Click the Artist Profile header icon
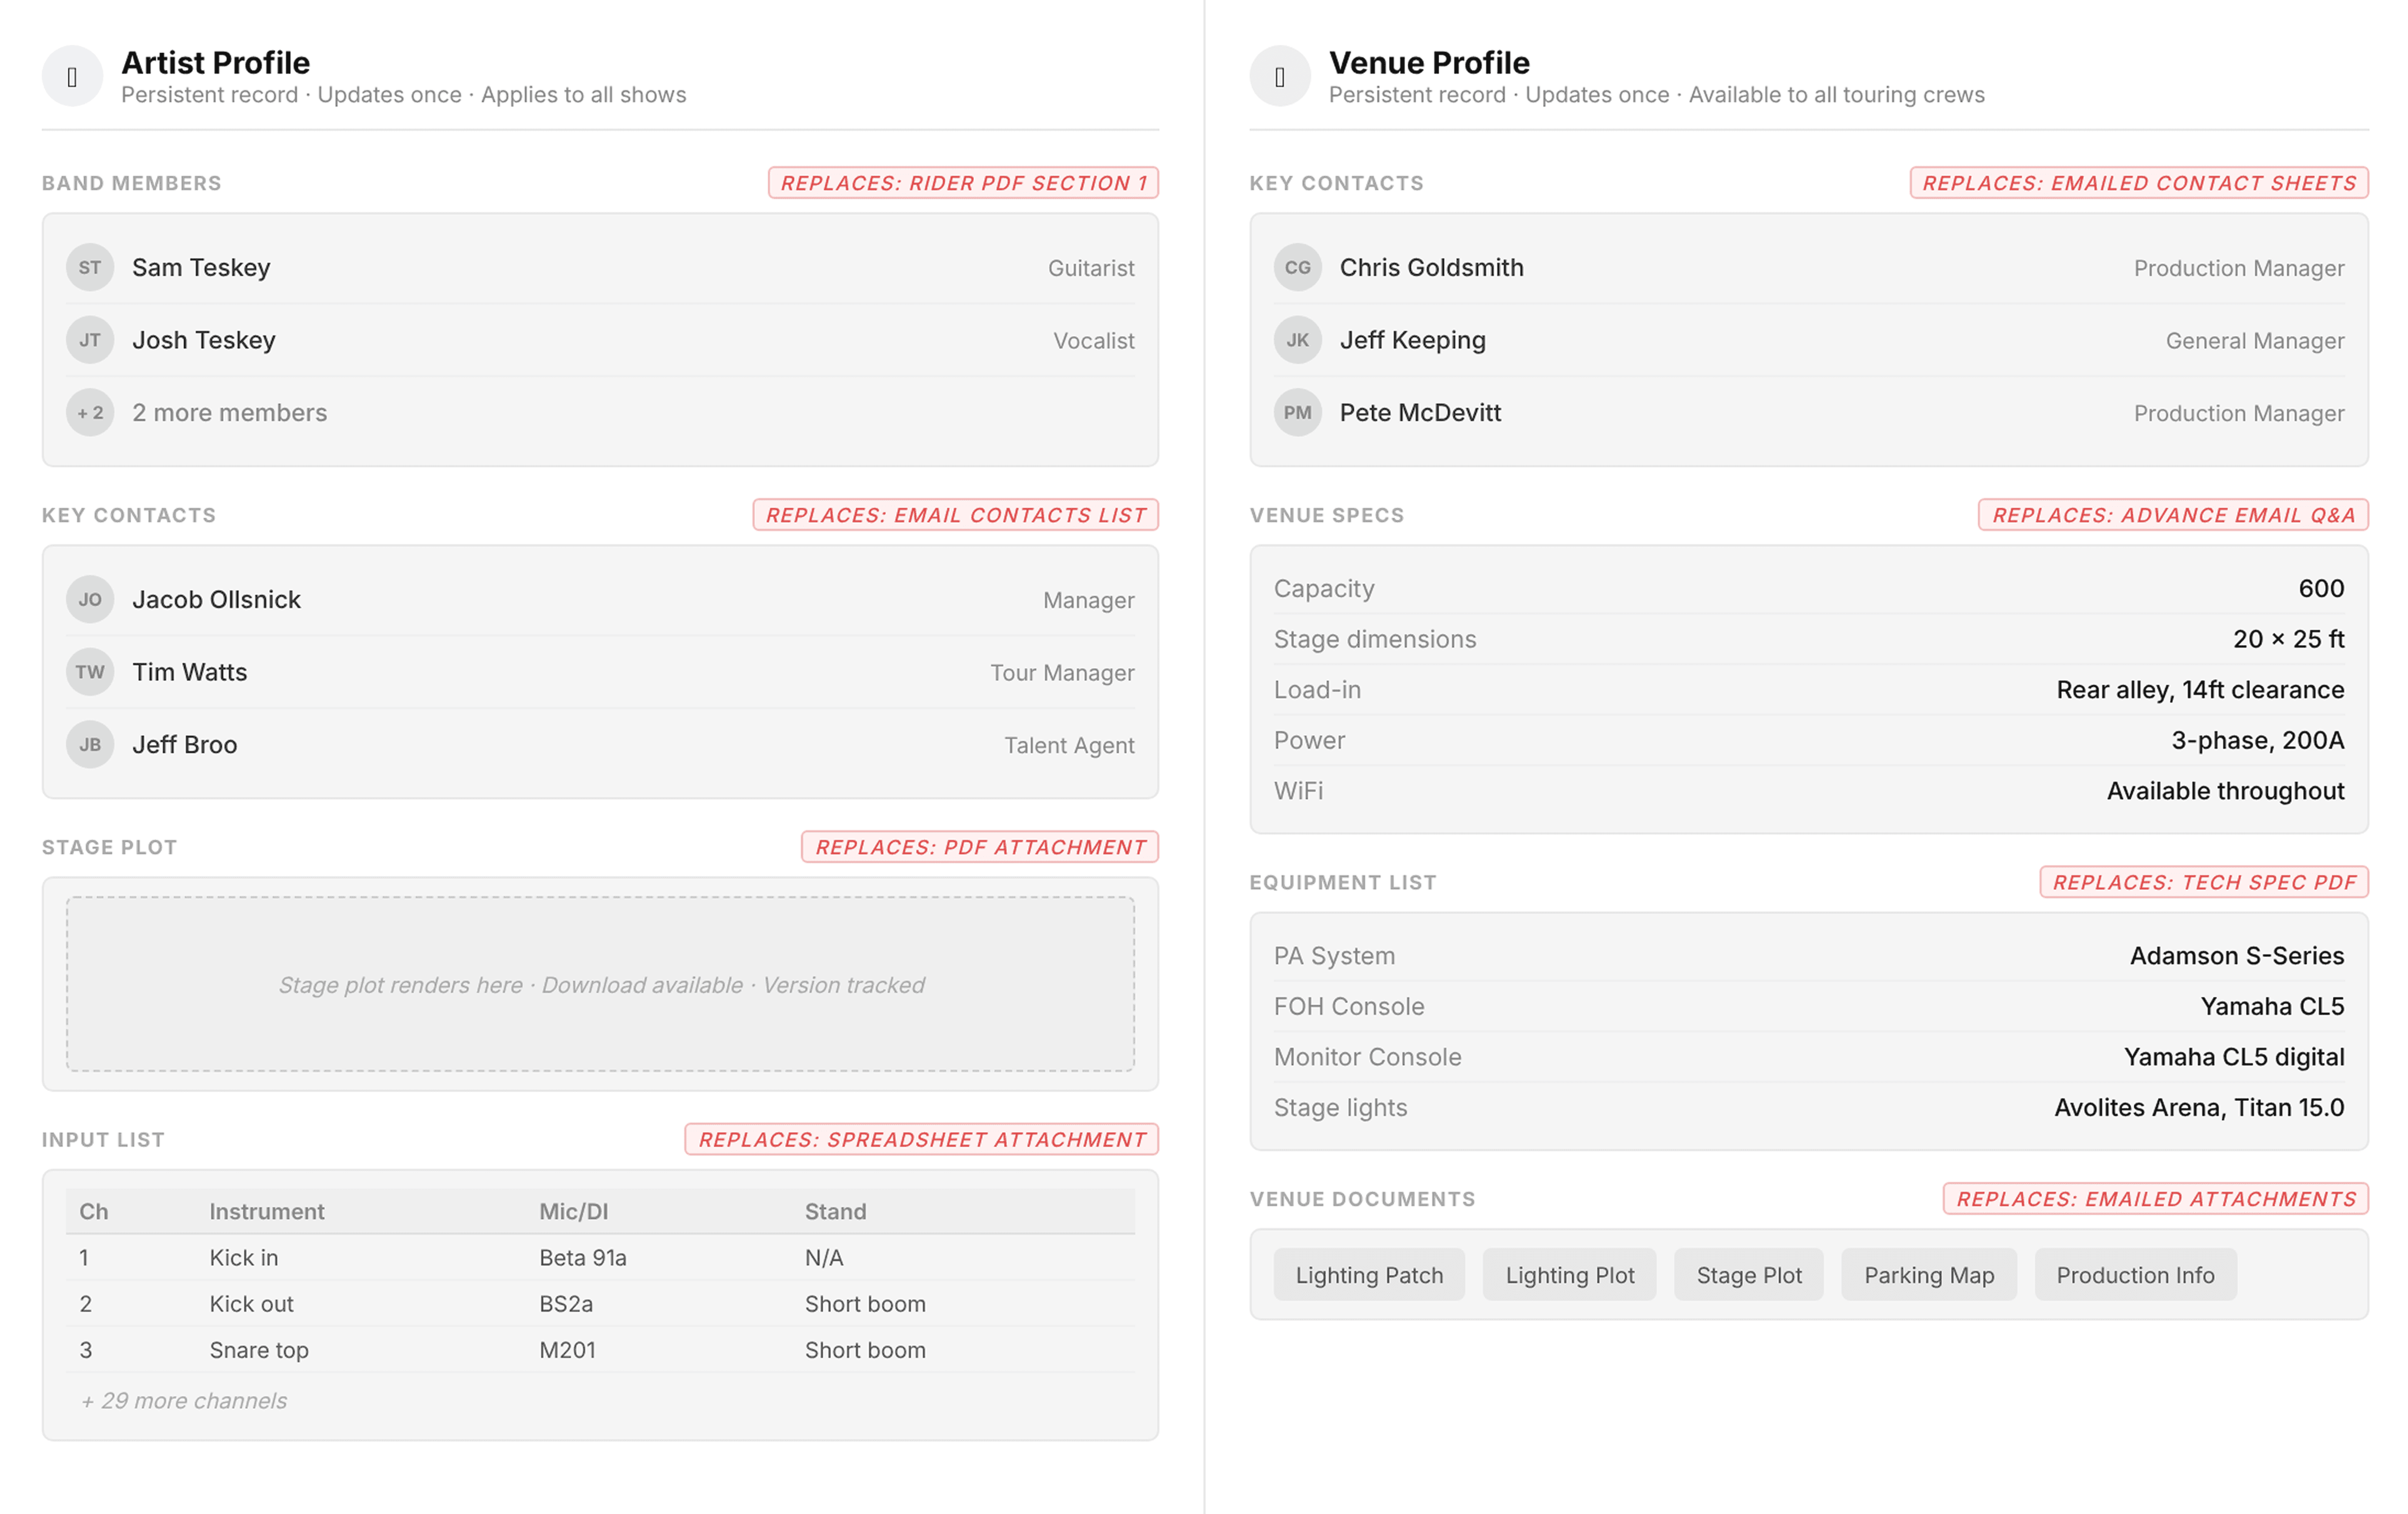Screen dimensions: 2408x1514 coord(72,76)
